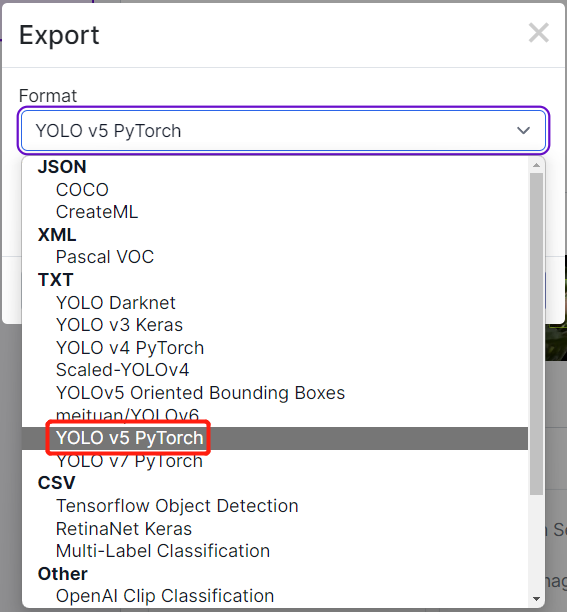The image size is (567, 612).
Task: Click the dropdown list scroll up arrow
Action: tap(537, 165)
